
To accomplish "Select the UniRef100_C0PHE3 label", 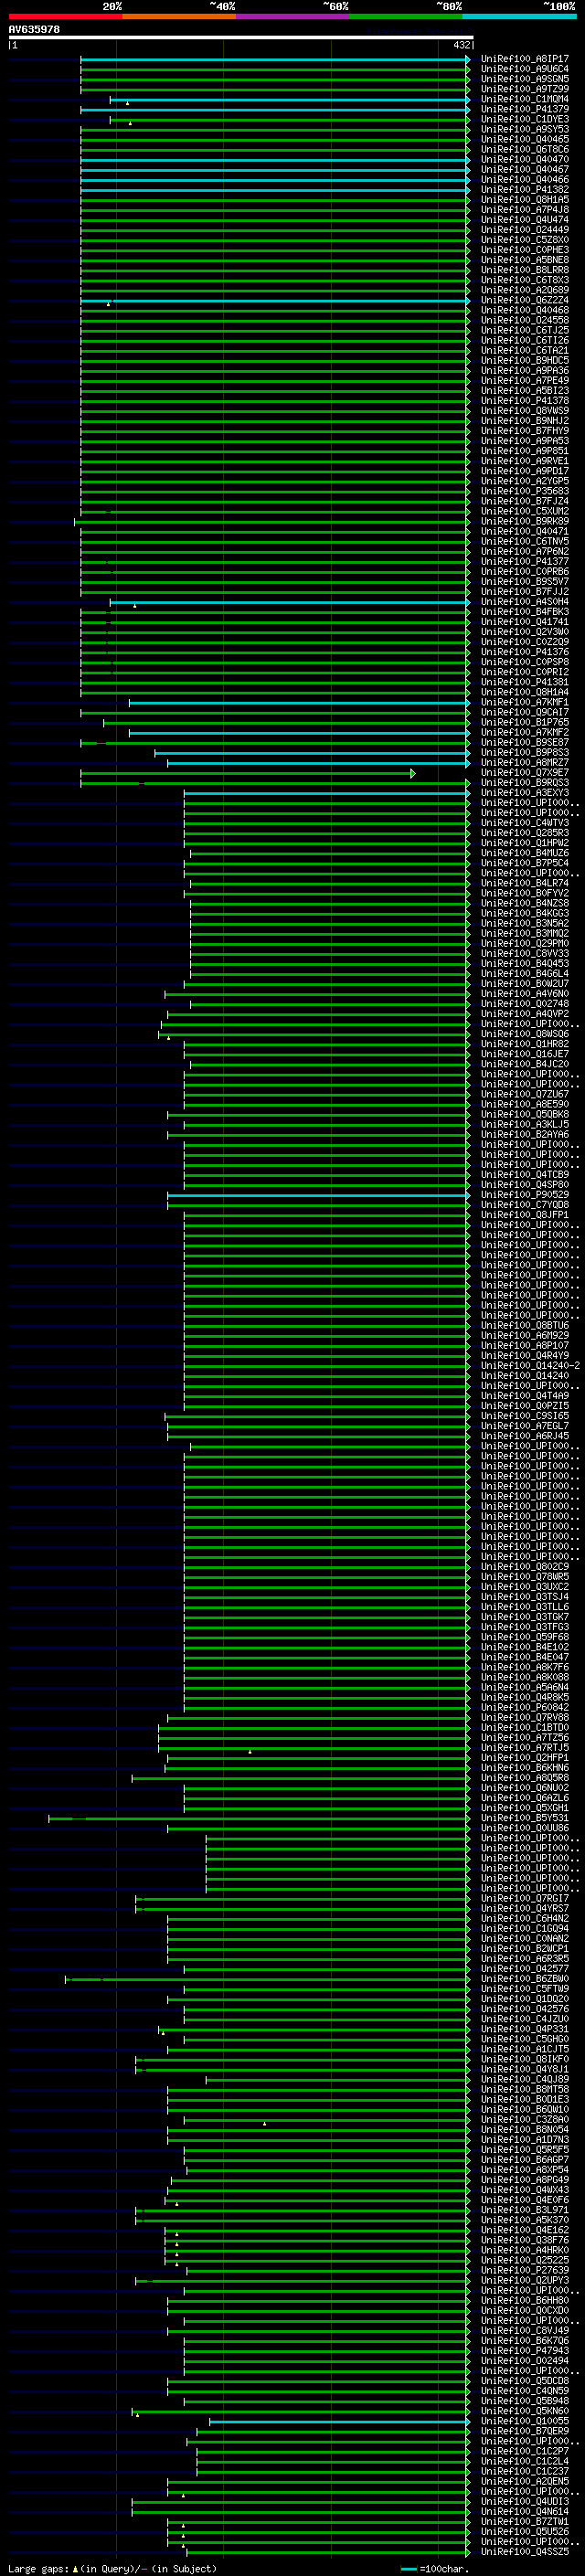I will [524, 250].
